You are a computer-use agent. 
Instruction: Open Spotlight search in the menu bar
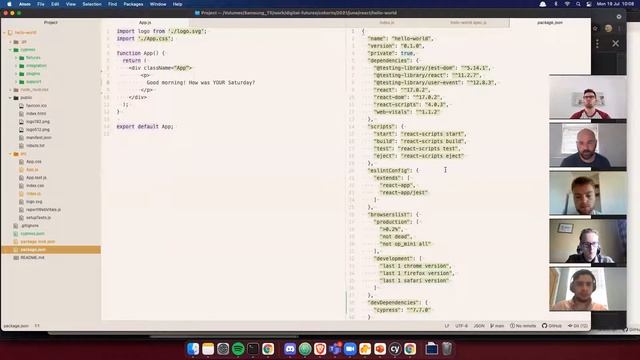578,4
